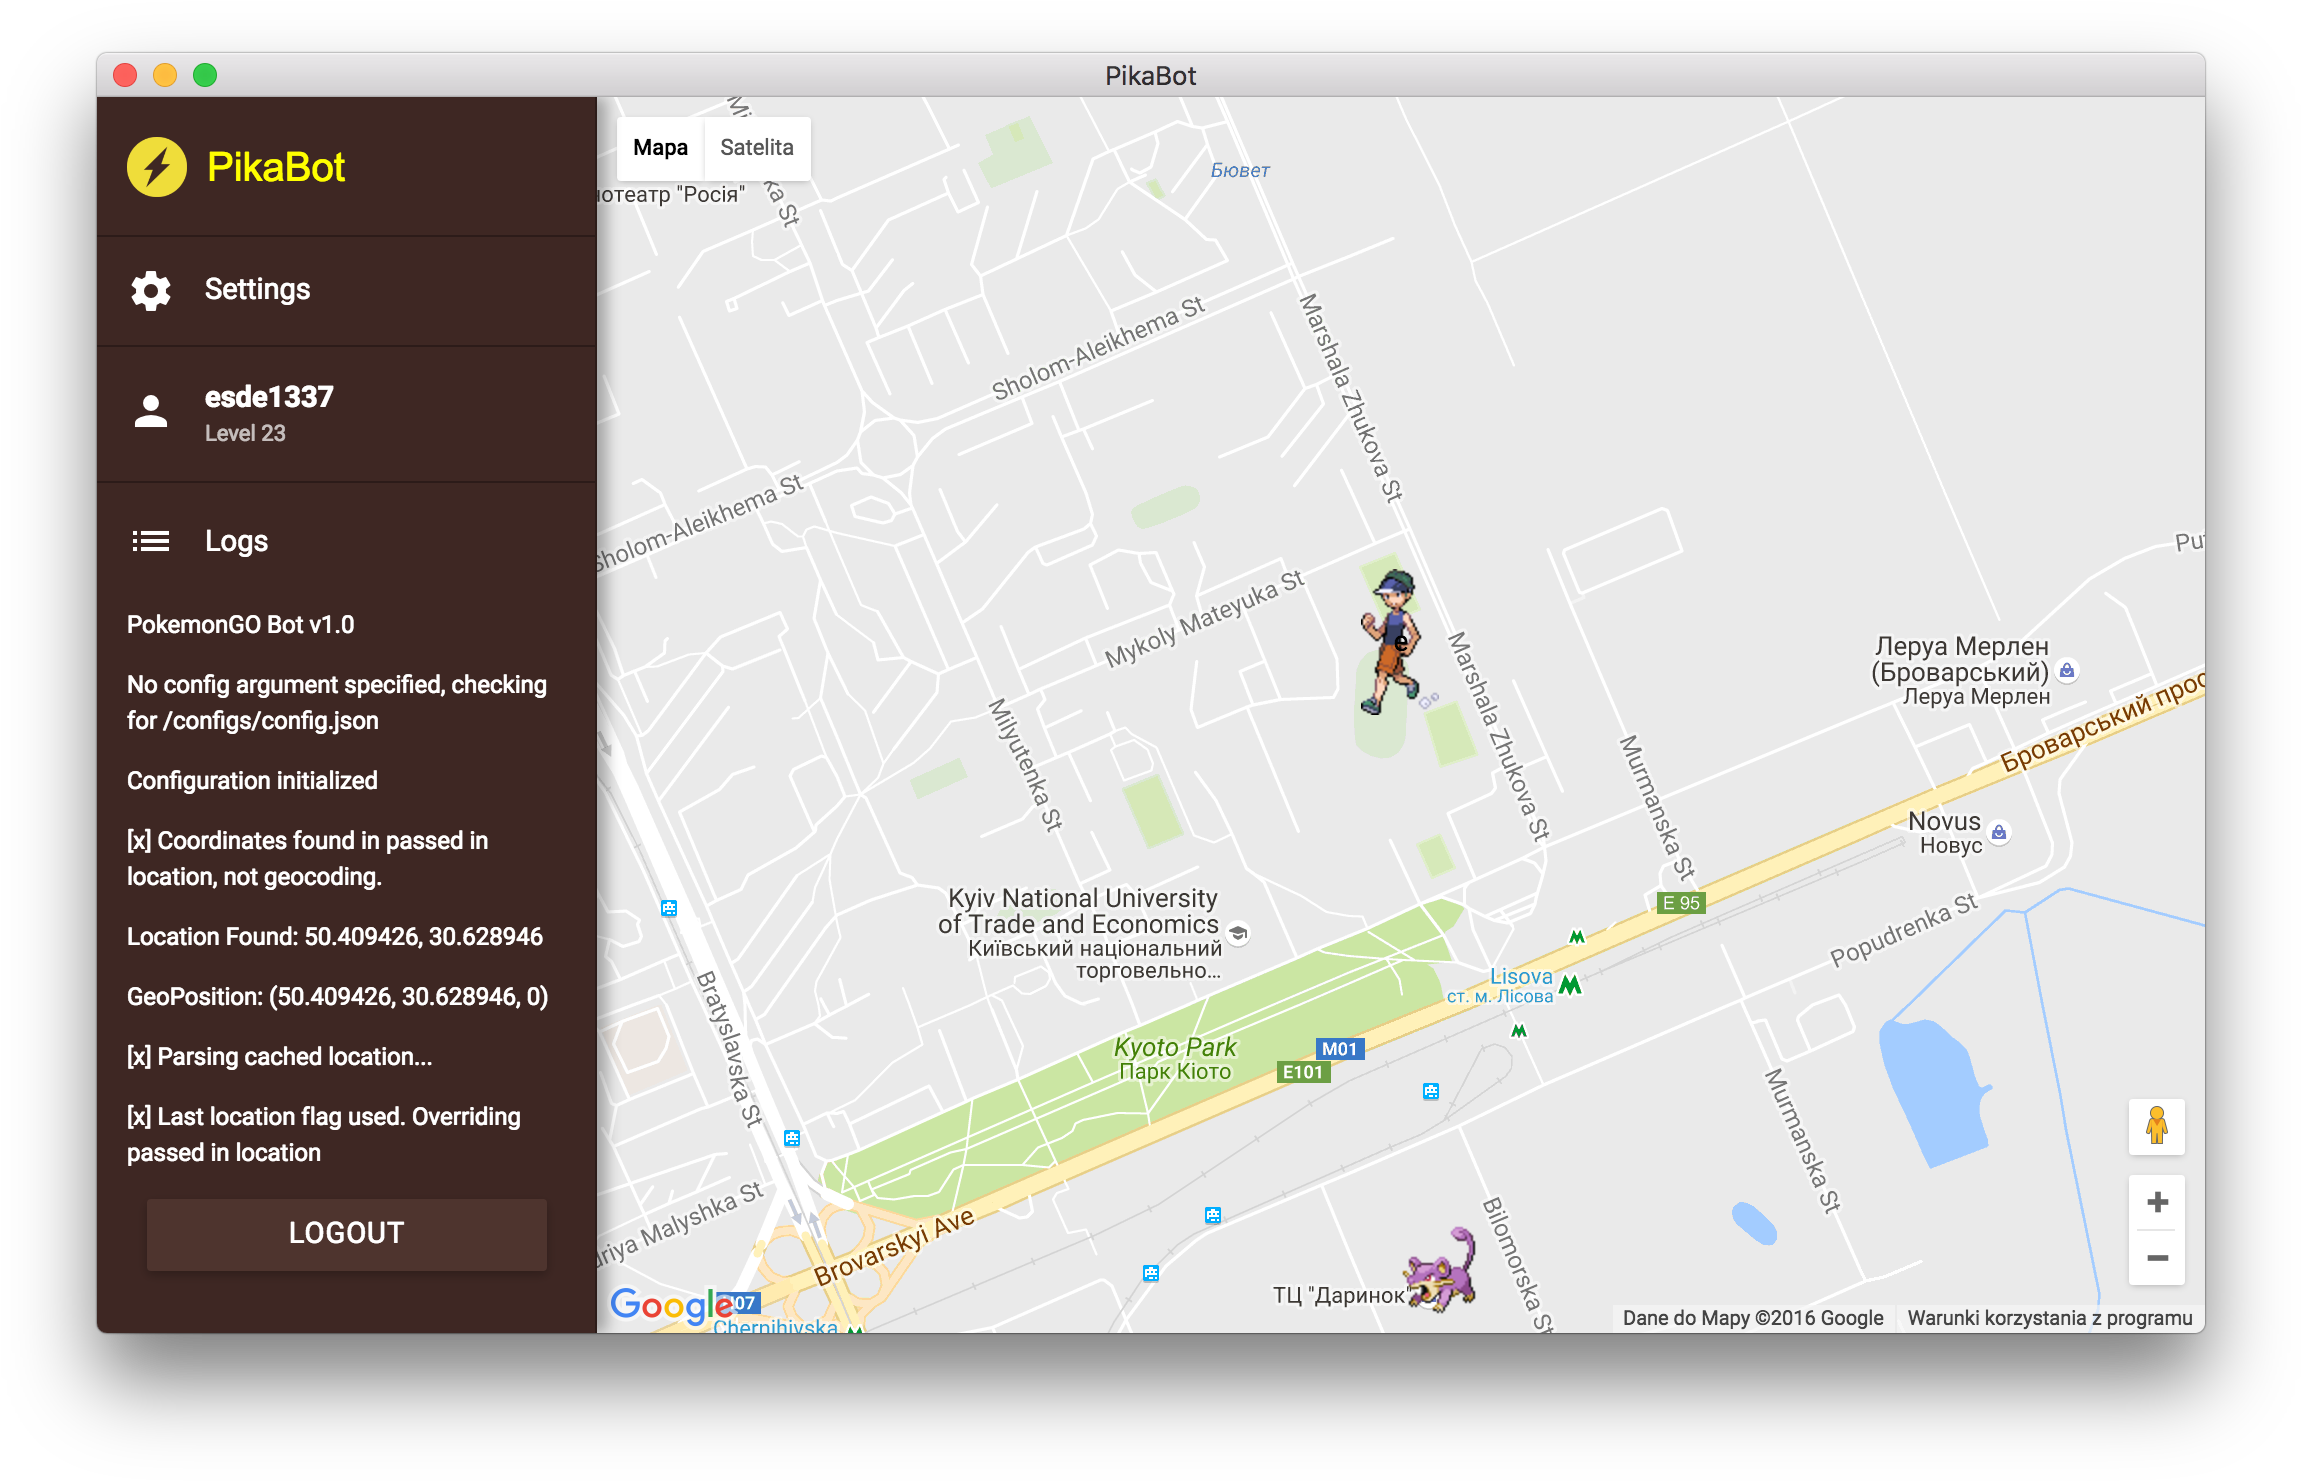Click the PikaBot lightning bolt logo

point(157,167)
